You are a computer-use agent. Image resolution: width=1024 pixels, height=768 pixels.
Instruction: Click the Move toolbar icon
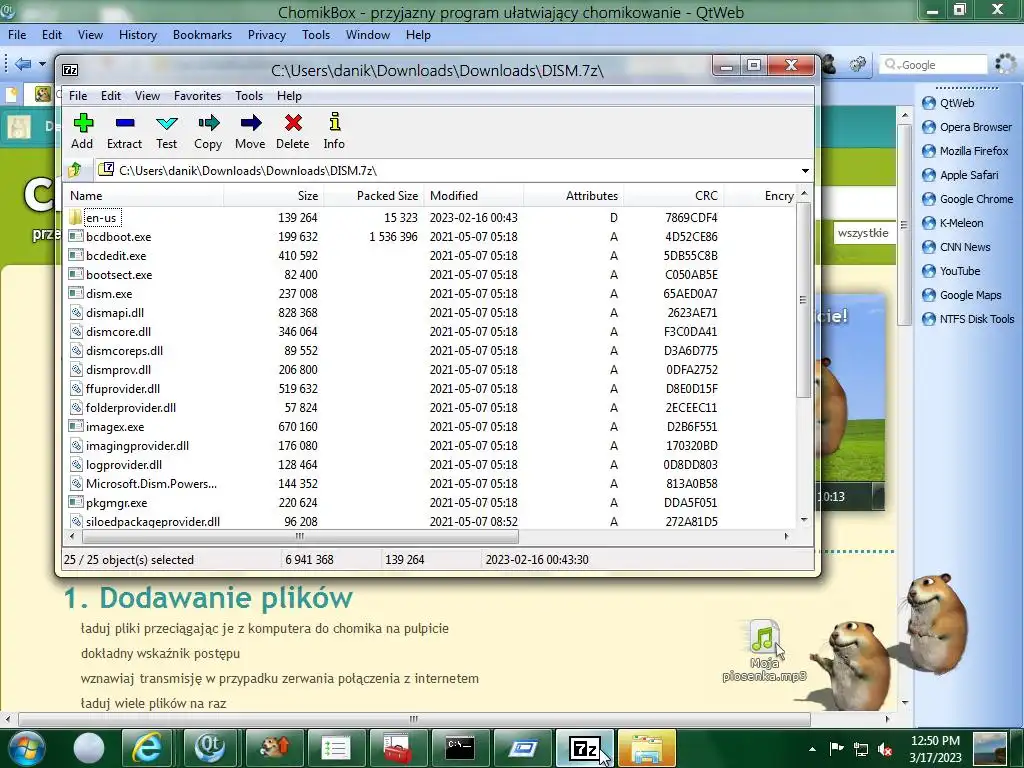(250, 131)
